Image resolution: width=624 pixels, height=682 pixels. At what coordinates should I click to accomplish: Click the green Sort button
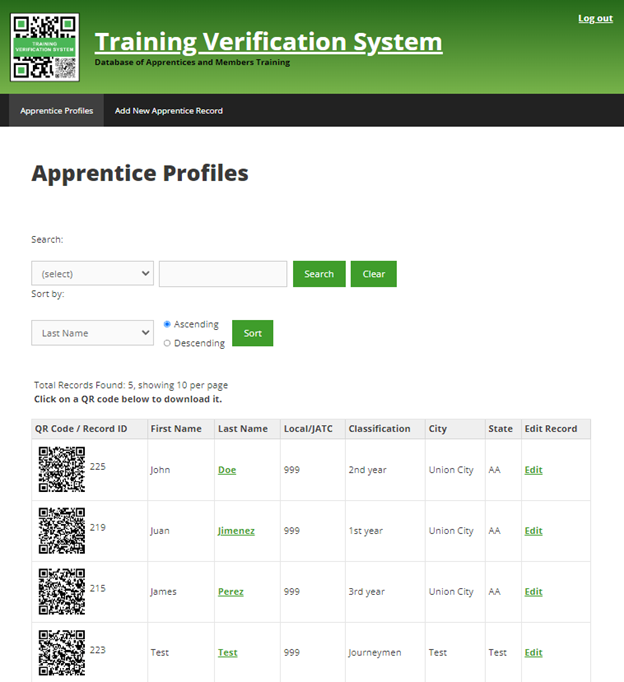point(252,333)
